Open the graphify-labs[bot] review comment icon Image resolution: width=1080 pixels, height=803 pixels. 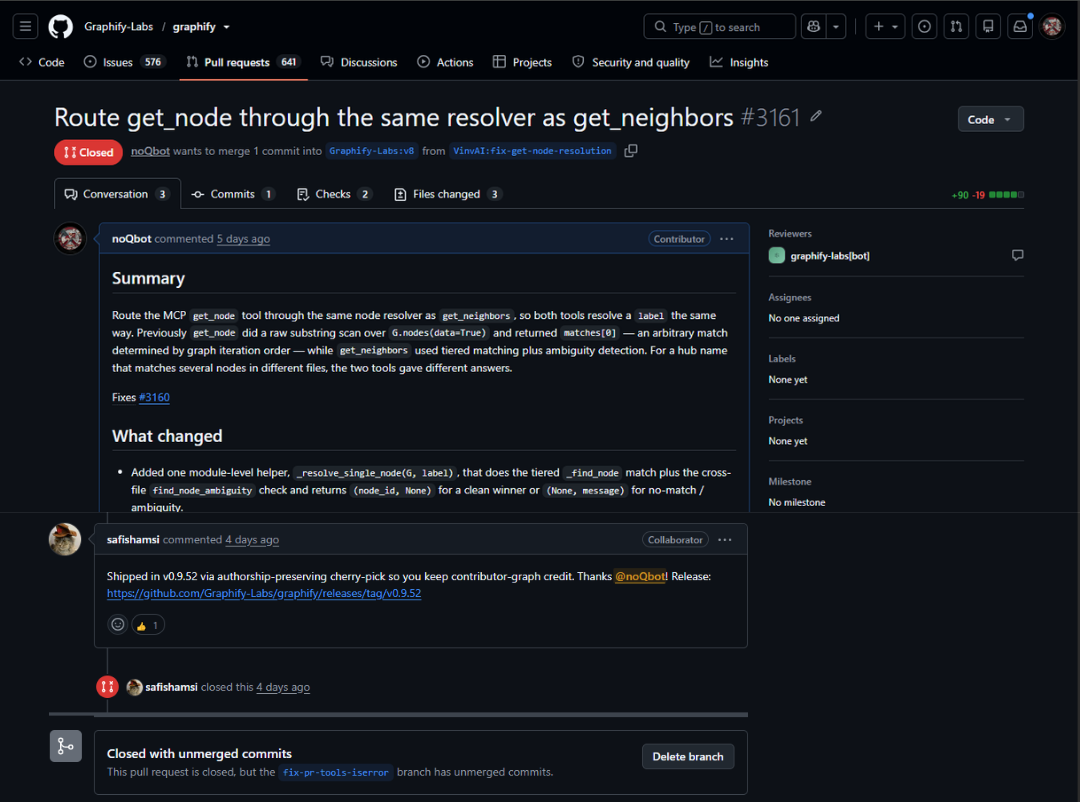[x=1017, y=256]
